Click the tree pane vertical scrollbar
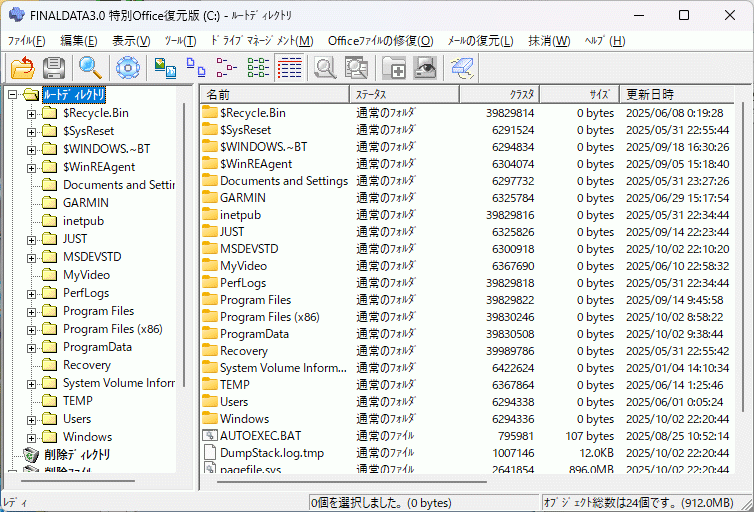Image resolution: width=754 pixels, height=512 pixels. coord(184,245)
